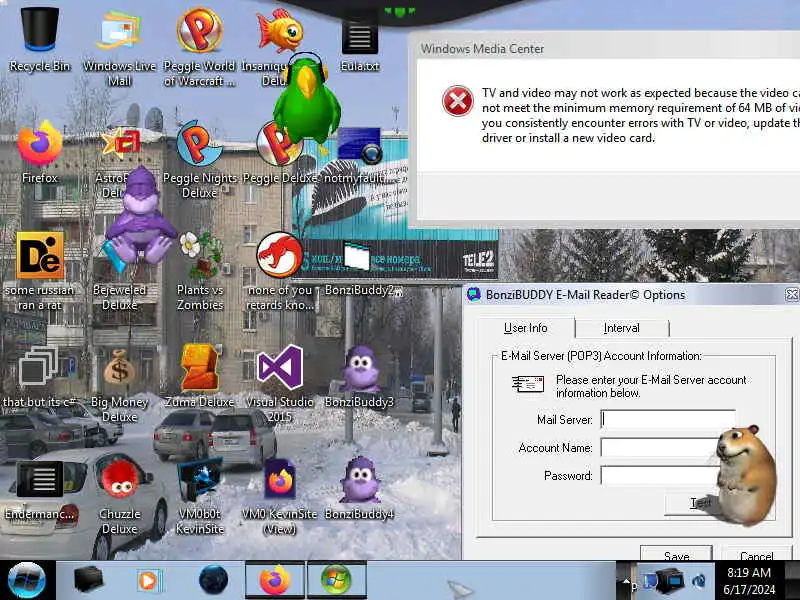
Task: Launch Chuzzle Deluxe from desktop
Action: coord(120,495)
